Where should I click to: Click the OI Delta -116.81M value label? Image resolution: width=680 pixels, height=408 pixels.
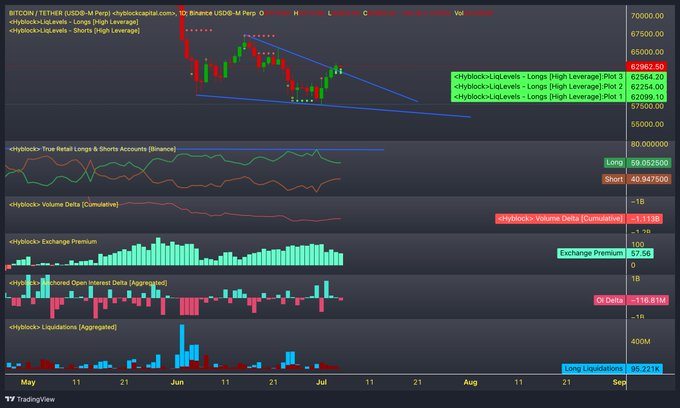point(631,300)
